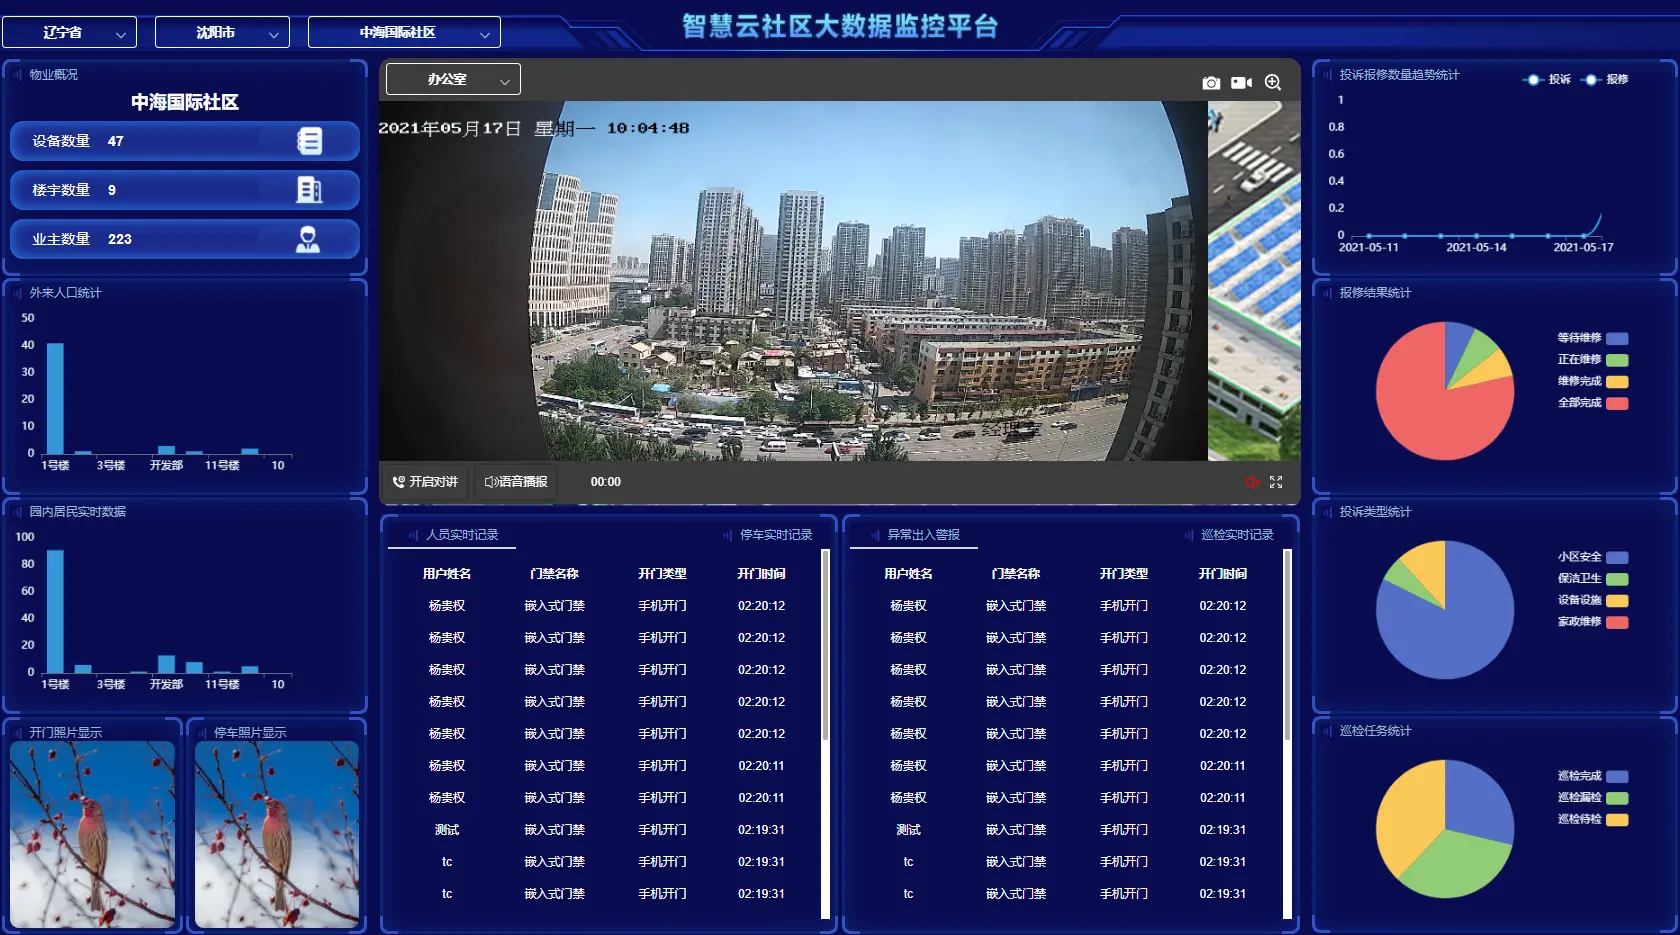Click the 设备数量 device list icon
This screenshot has height=935, width=1680.
coord(310,141)
